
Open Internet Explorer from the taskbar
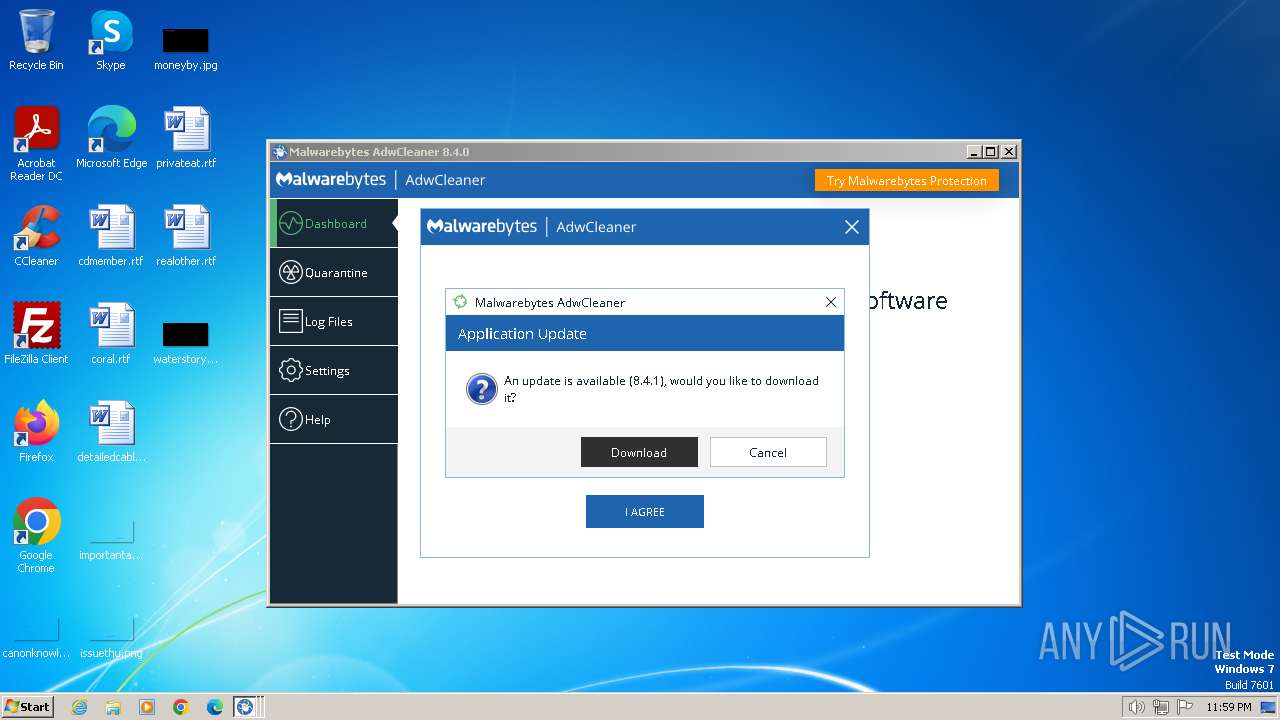(79, 707)
